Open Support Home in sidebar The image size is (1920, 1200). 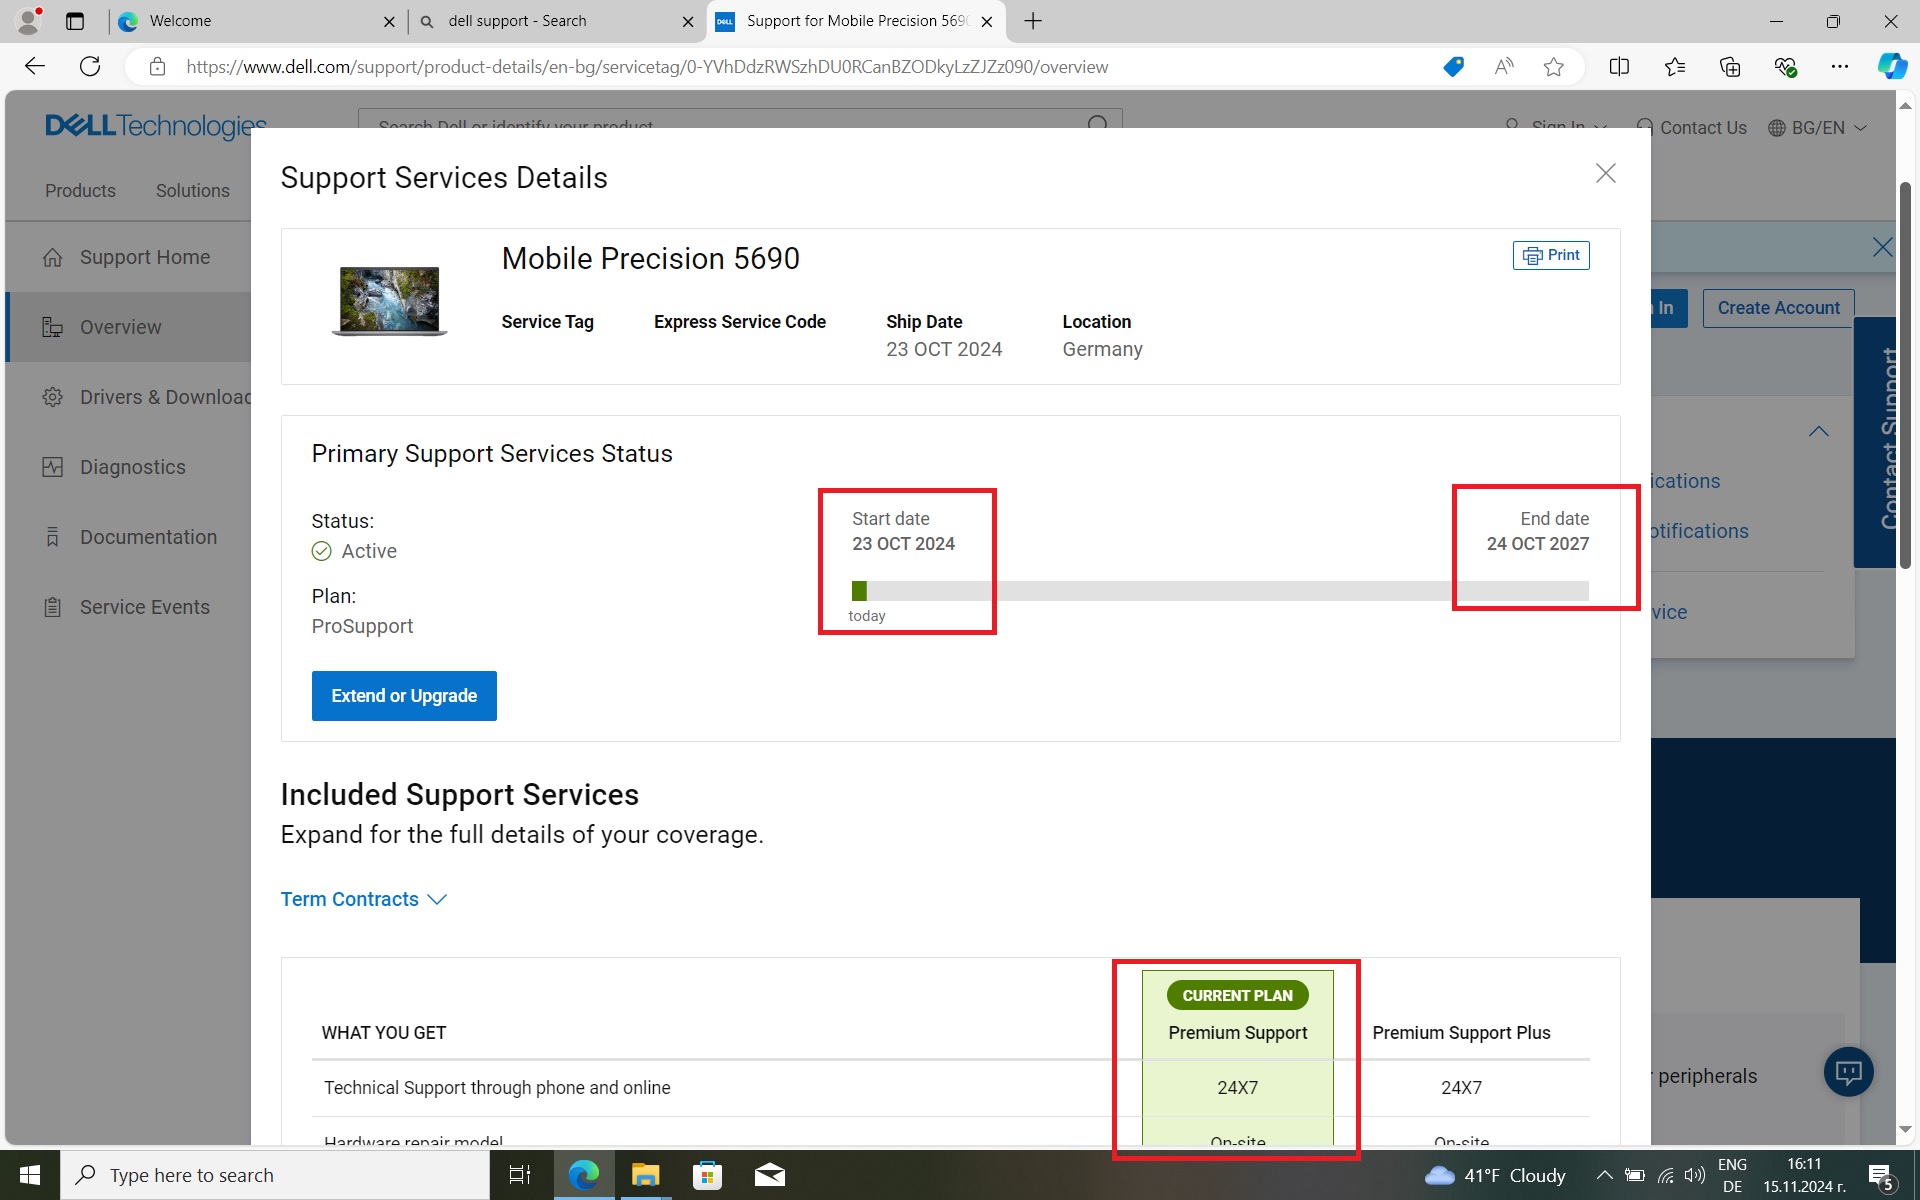coord(145,257)
